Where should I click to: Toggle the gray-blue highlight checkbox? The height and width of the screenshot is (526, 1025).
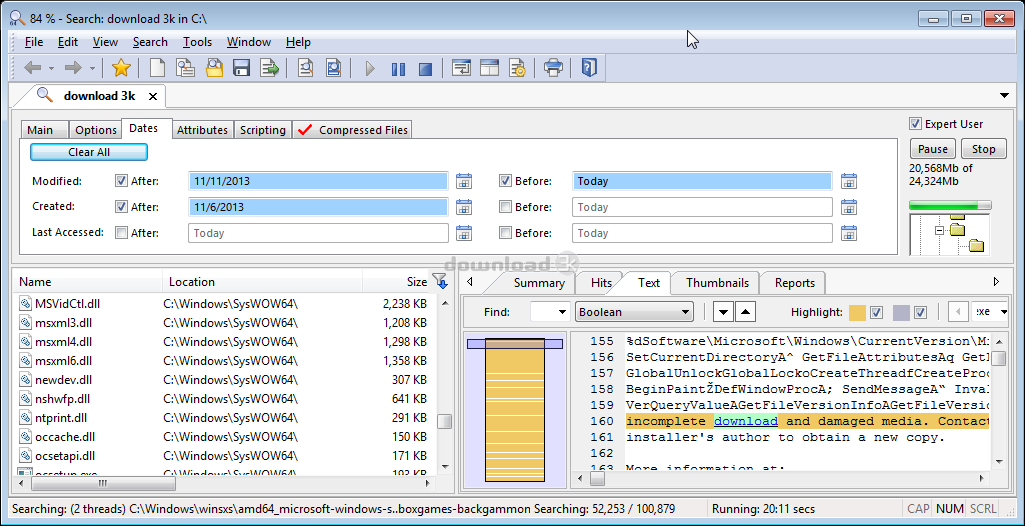(x=920, y=312)
